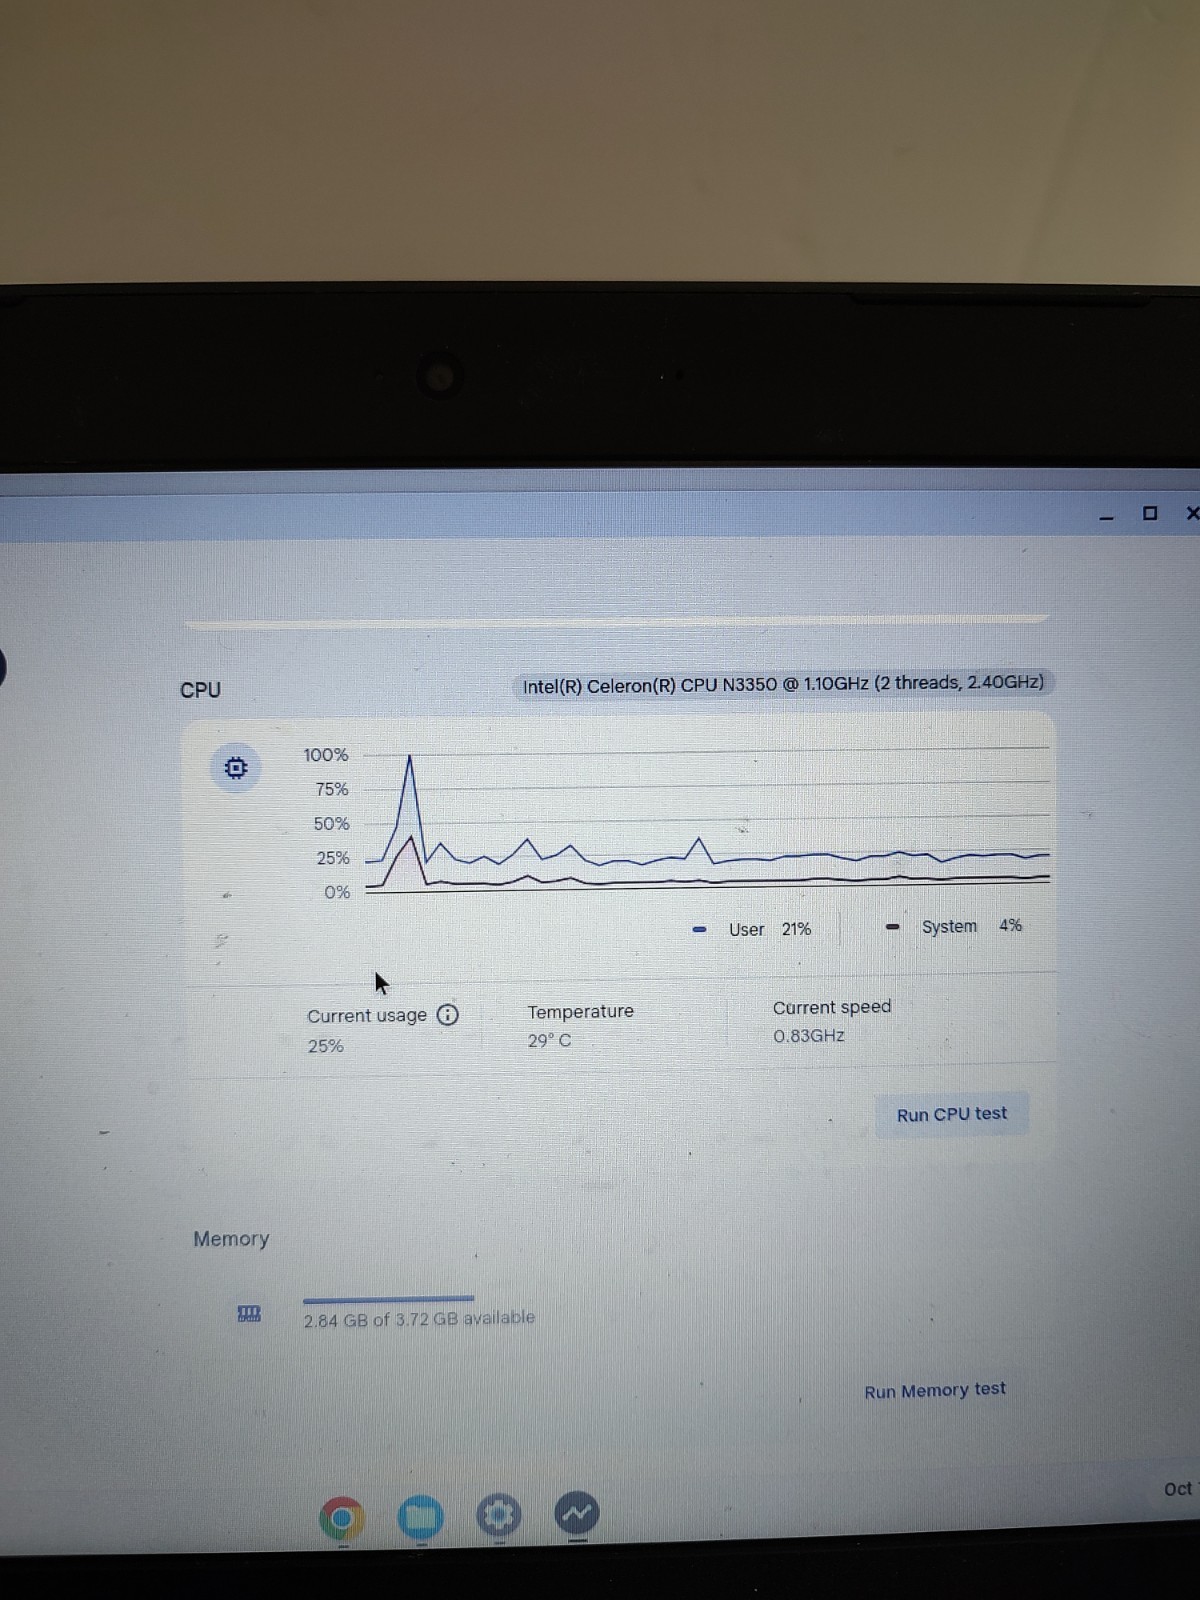Open Diagnostics app icon in shelf
1200x1600 pixels.
tap(577, 1514)
